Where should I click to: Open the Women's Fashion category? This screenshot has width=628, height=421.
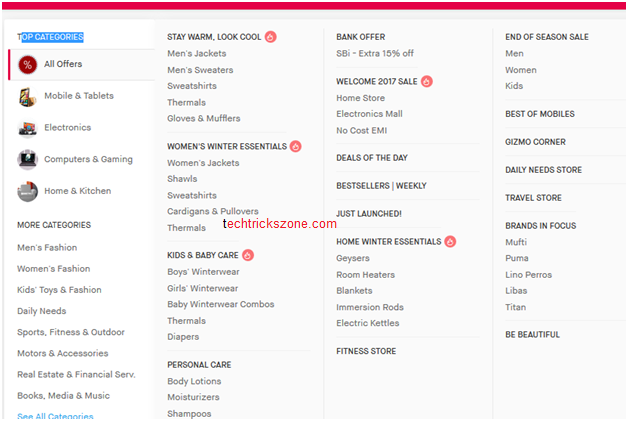pos(53,269)
